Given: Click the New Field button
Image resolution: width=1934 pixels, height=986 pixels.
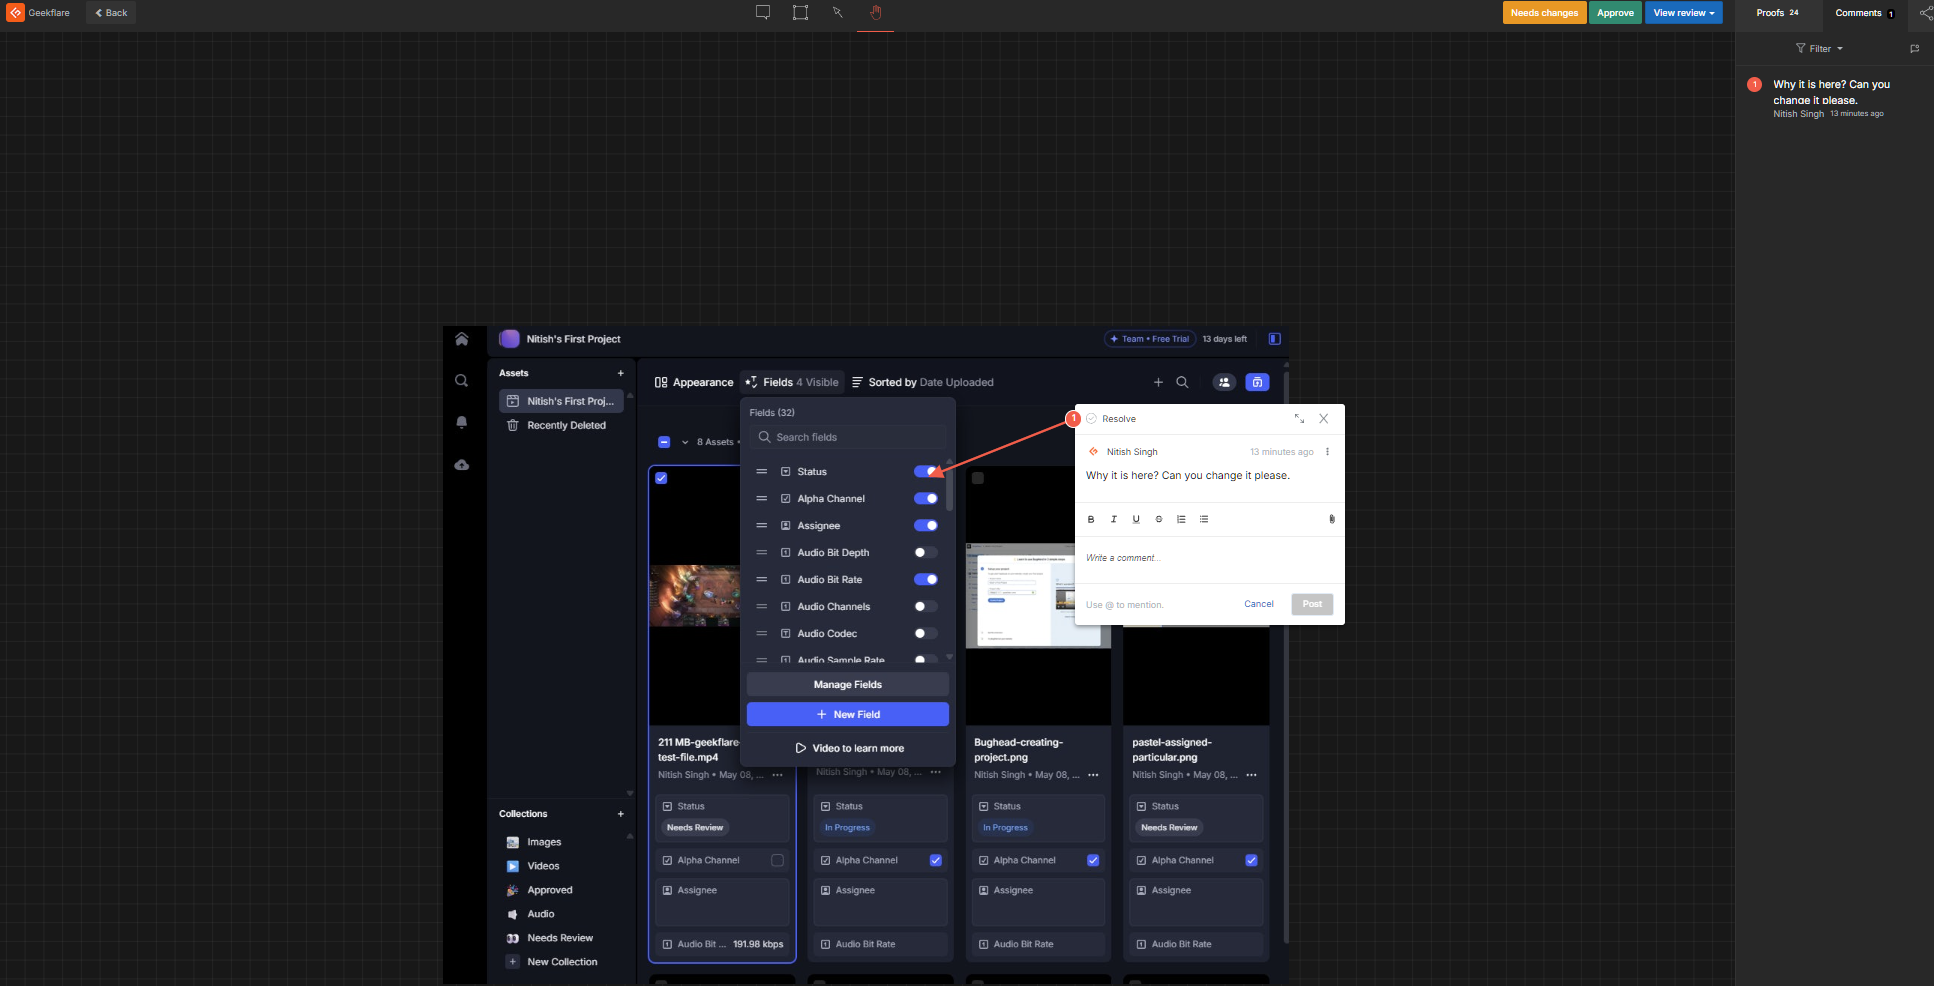Looking at the screenshot, I should (x=846, y=714).
